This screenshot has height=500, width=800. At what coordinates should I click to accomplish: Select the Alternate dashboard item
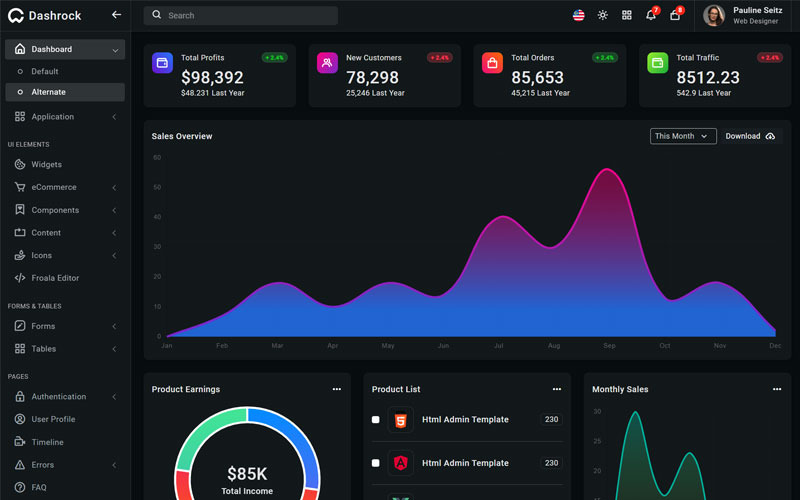coord(65,92)
